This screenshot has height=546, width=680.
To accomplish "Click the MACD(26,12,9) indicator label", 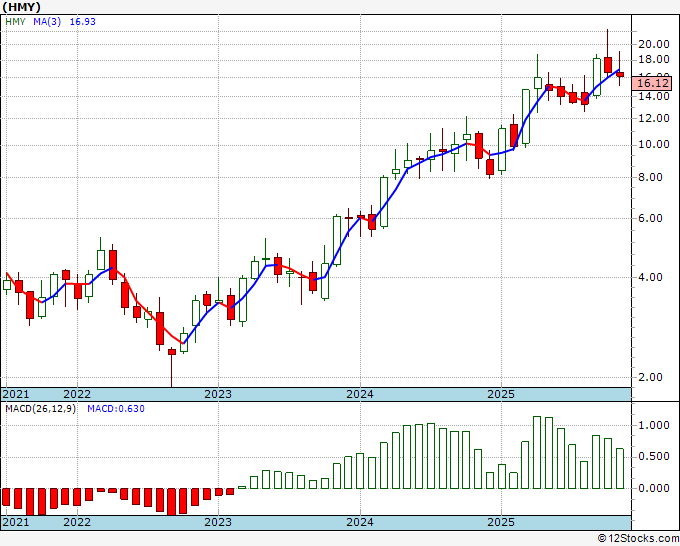I will click(40, 409).
